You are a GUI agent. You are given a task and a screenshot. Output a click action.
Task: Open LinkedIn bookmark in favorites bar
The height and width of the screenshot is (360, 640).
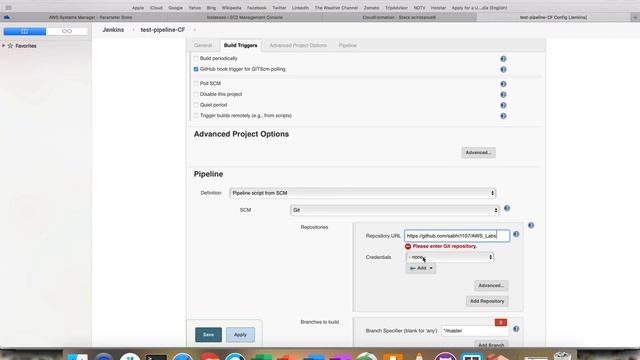[300, 8]
